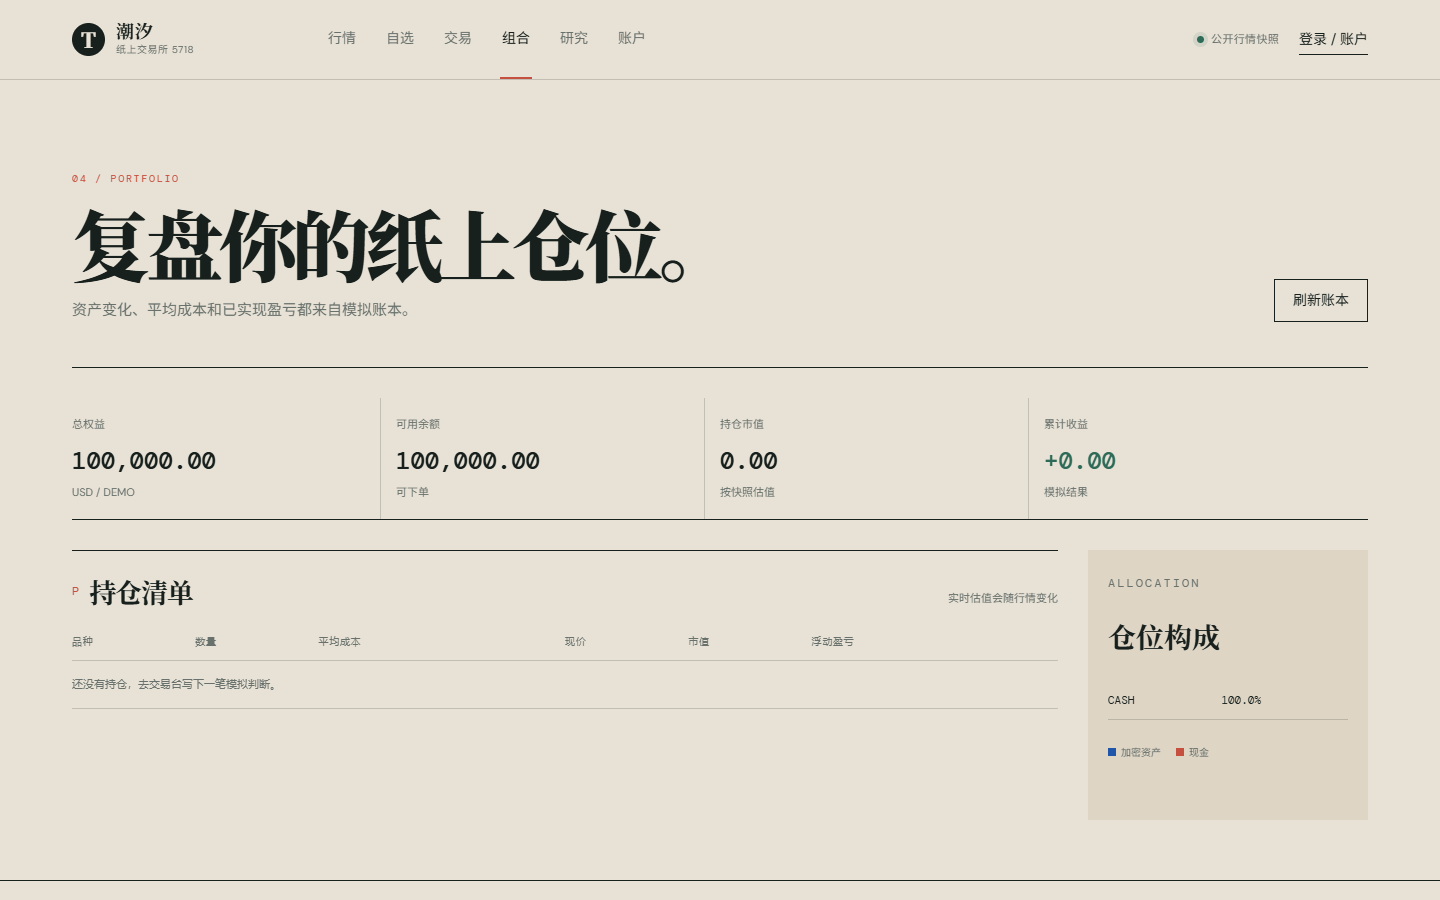Click the 潮汐 brand name
The height and width of the screenshot is (900, 1440).
click(134, 31)
